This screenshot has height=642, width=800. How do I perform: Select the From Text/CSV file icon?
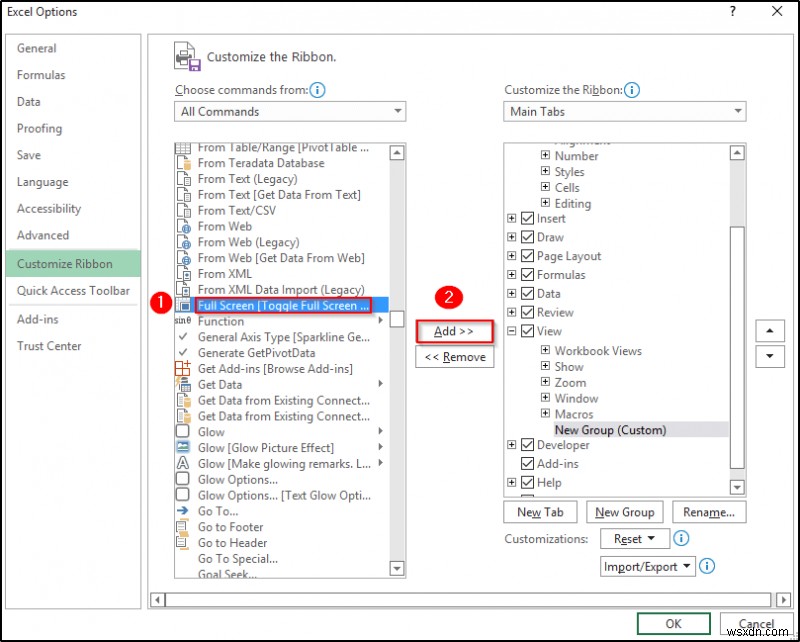click(x=186, y=210)
